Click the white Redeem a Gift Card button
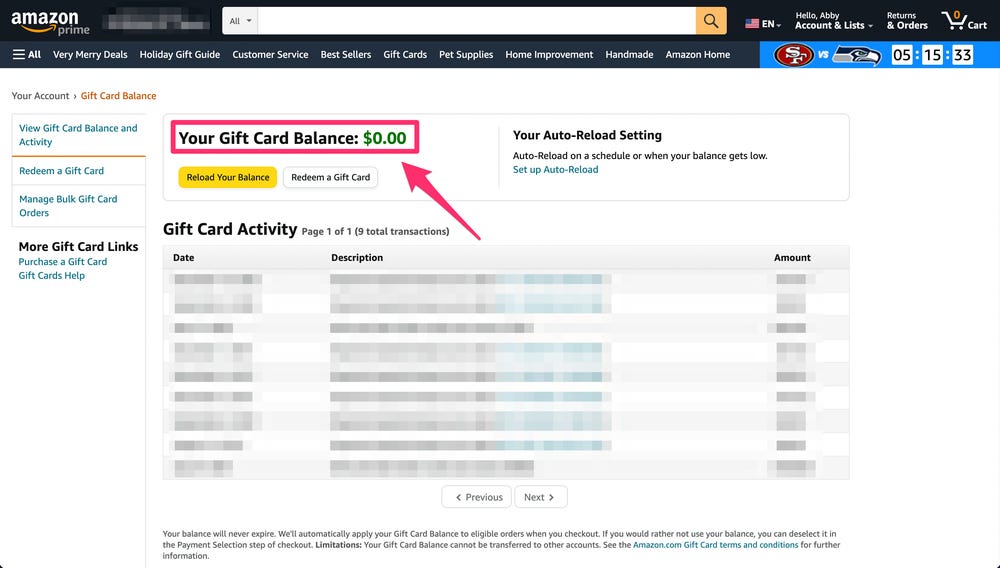Viewport: 1000px width, 568px height. coord(330,177)
